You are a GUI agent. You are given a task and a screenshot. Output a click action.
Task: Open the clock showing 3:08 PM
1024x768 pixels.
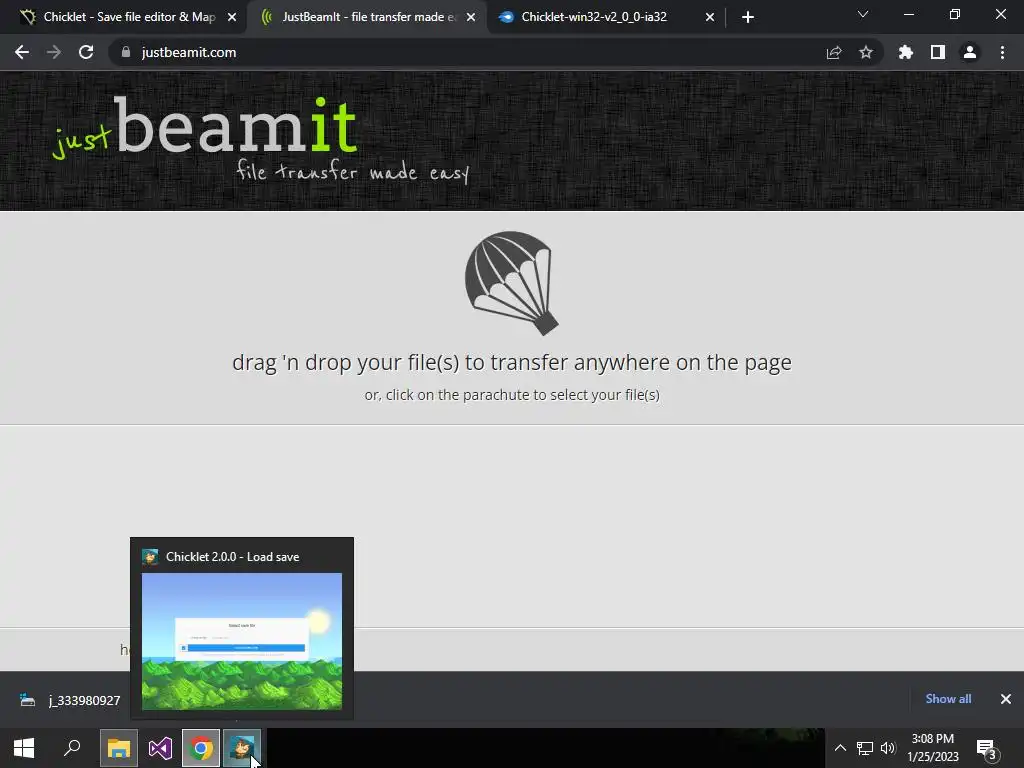click(x=933, y=748)
